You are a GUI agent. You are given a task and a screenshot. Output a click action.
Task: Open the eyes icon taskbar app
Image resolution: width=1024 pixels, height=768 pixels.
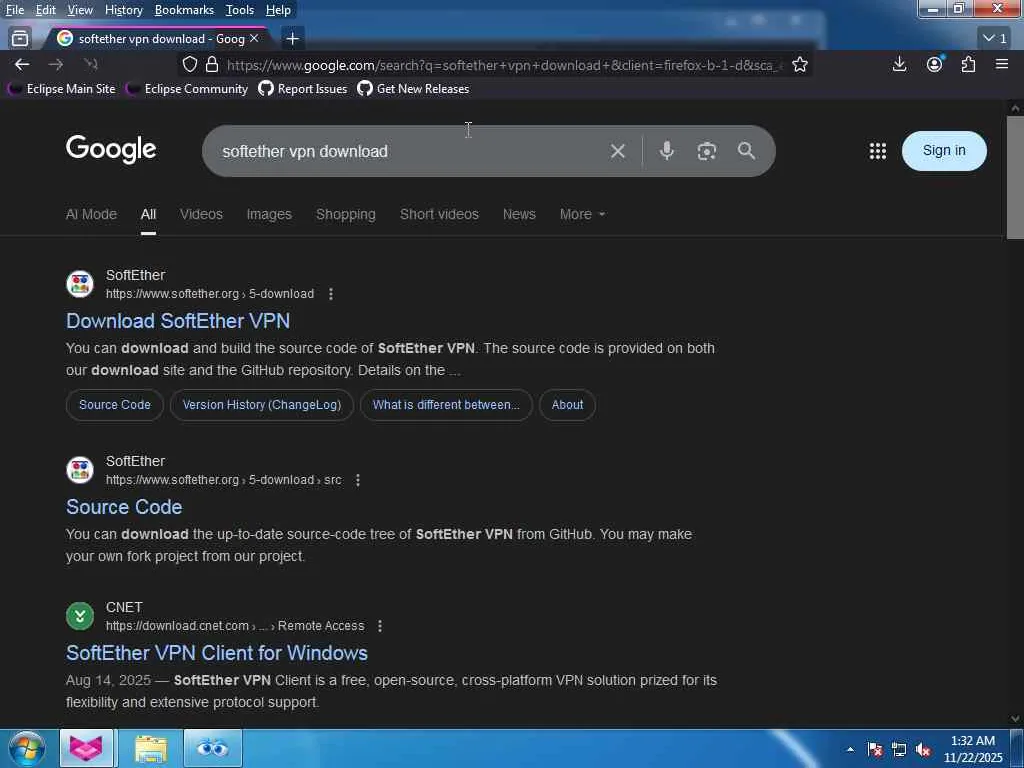point(212,748)
